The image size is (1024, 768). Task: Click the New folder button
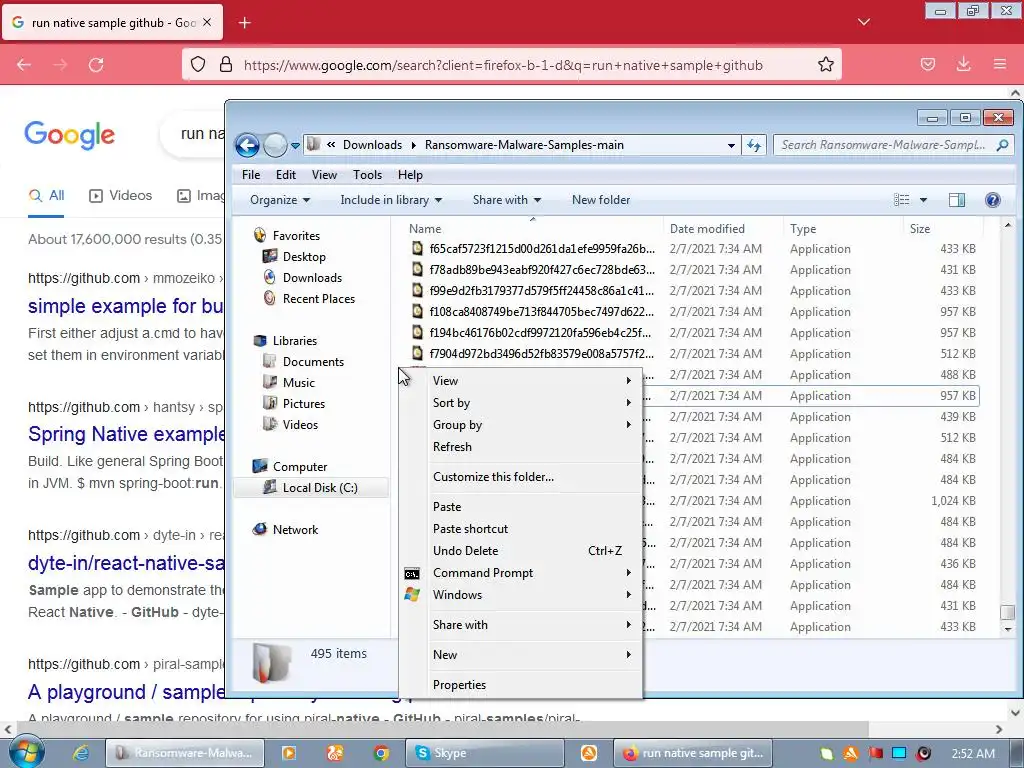[601, 200]
